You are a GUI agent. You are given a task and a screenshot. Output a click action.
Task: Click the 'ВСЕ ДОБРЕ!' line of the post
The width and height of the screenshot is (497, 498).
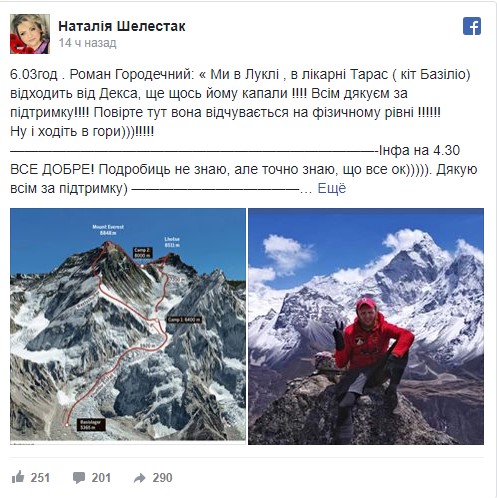pyautogui.click(x=244, y=169)
